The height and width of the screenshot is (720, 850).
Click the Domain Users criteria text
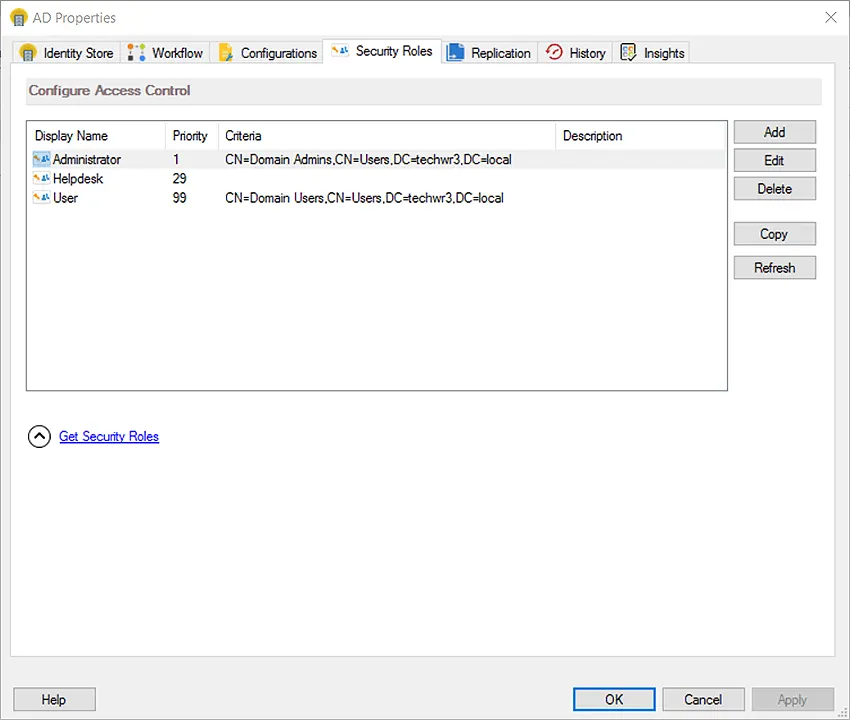click(364, 198)
